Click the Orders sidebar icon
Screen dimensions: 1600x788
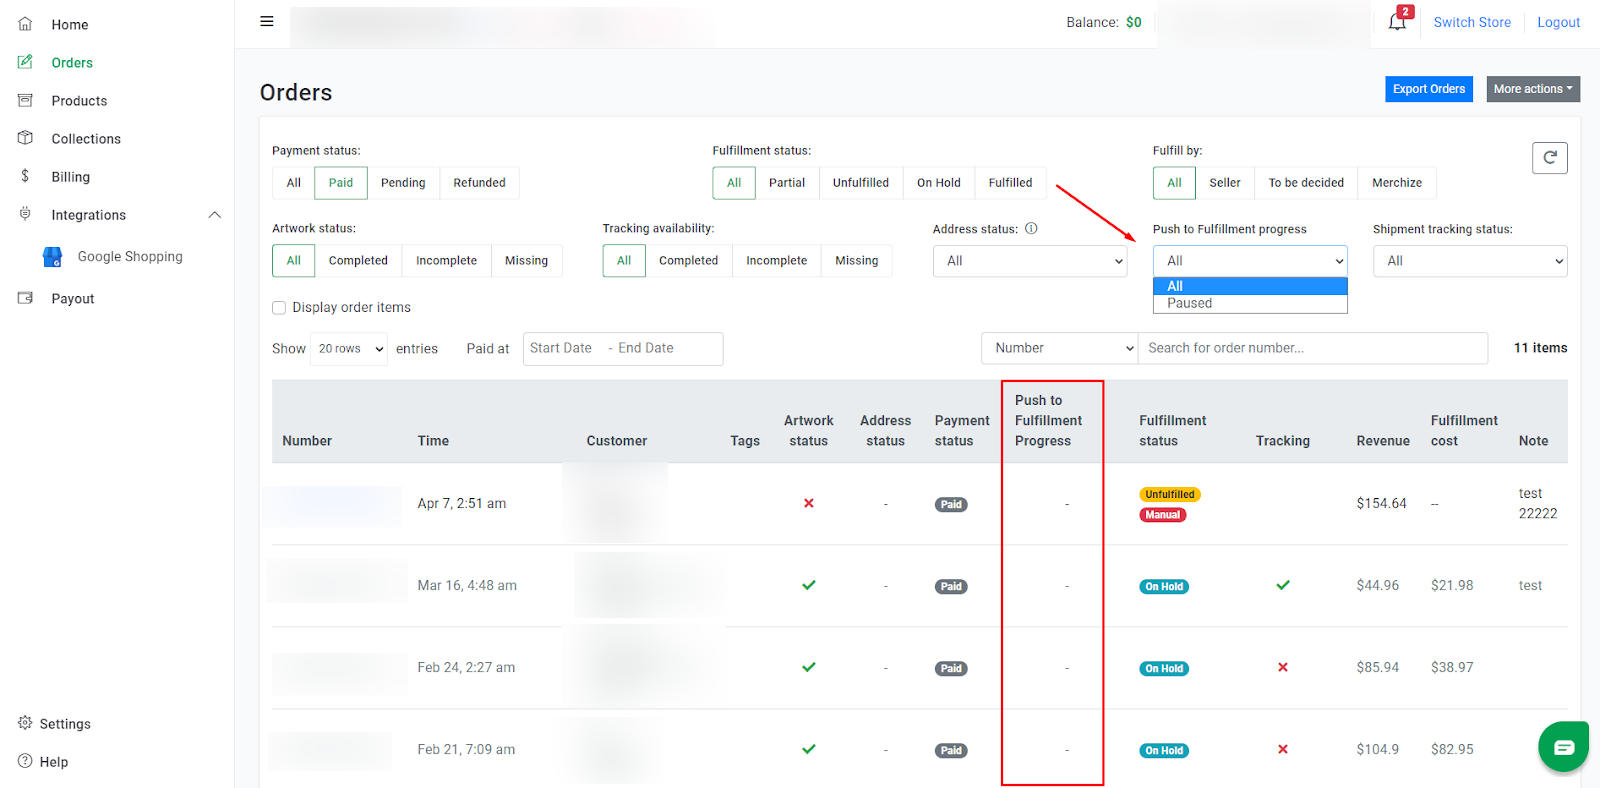26,62
